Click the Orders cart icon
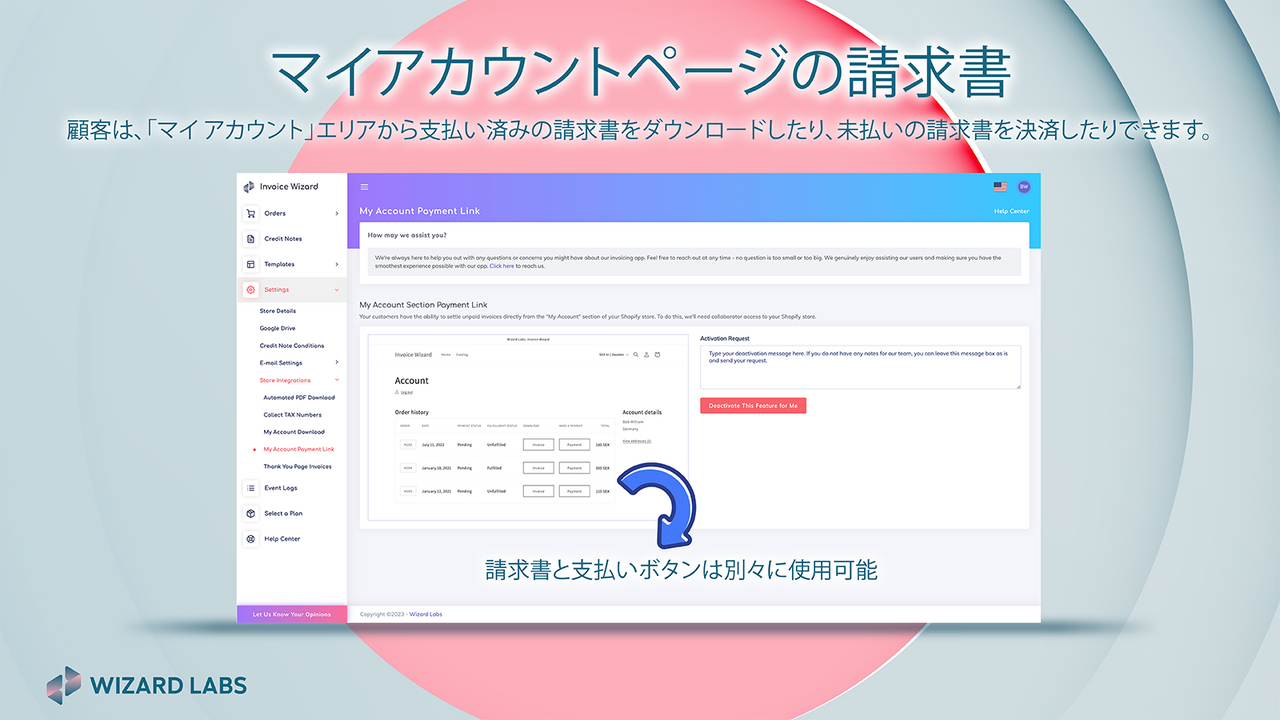The height and width of the screenshot is (720, 1280). pyautogui.click(x=251, y=213)
